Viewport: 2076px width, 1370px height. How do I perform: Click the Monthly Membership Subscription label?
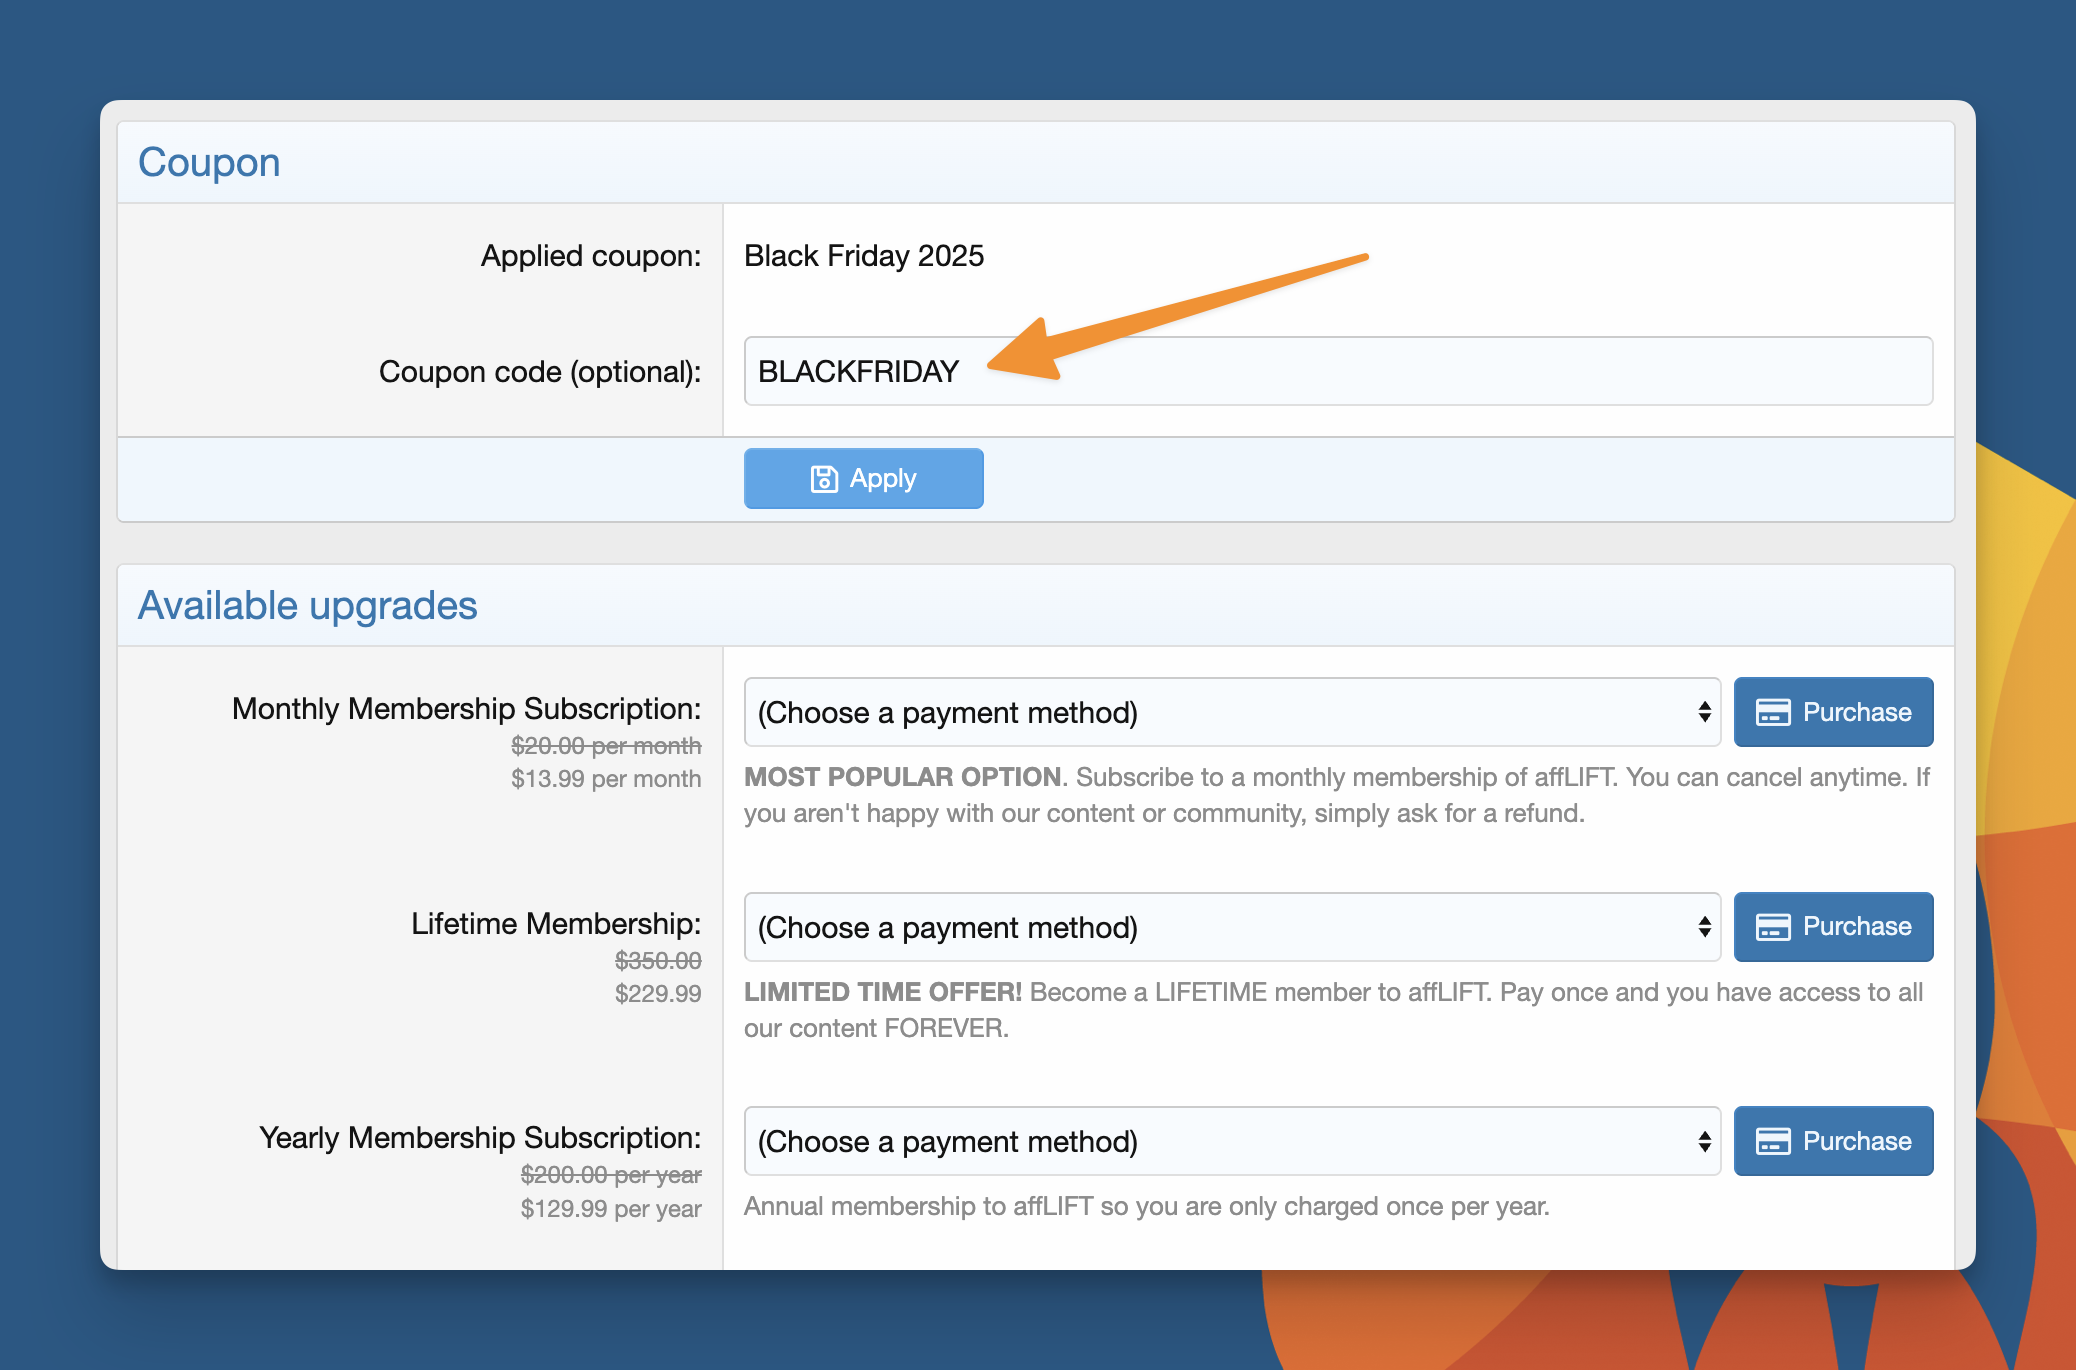pos(466,709)
